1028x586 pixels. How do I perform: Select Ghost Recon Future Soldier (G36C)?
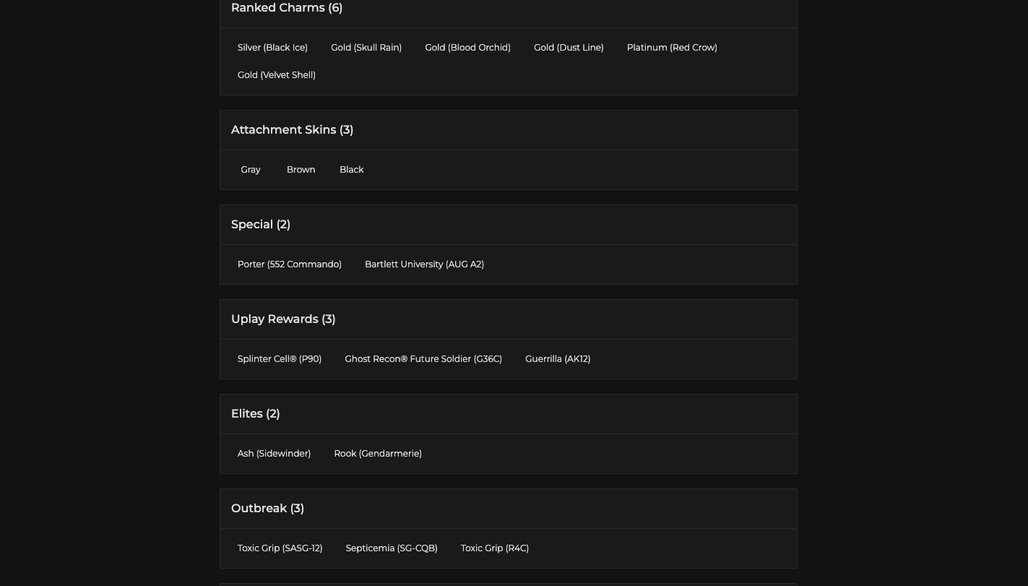tap(423, 359)
